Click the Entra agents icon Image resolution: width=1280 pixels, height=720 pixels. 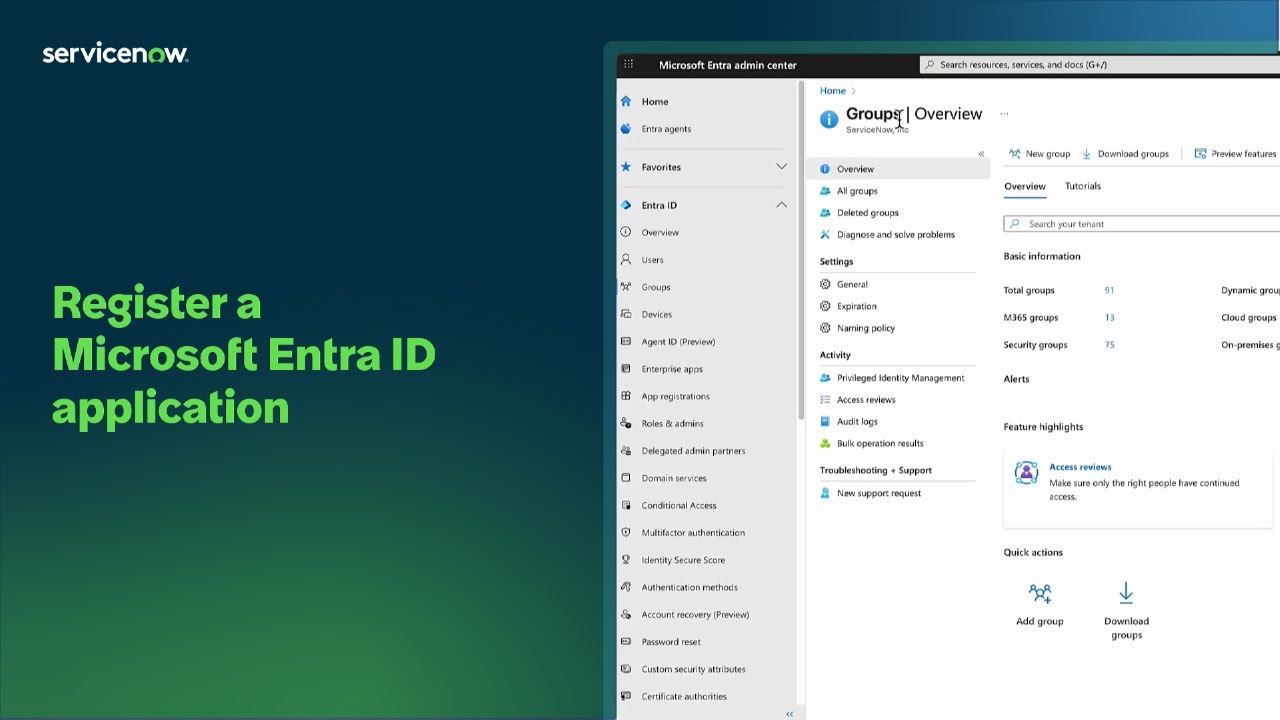626,128
